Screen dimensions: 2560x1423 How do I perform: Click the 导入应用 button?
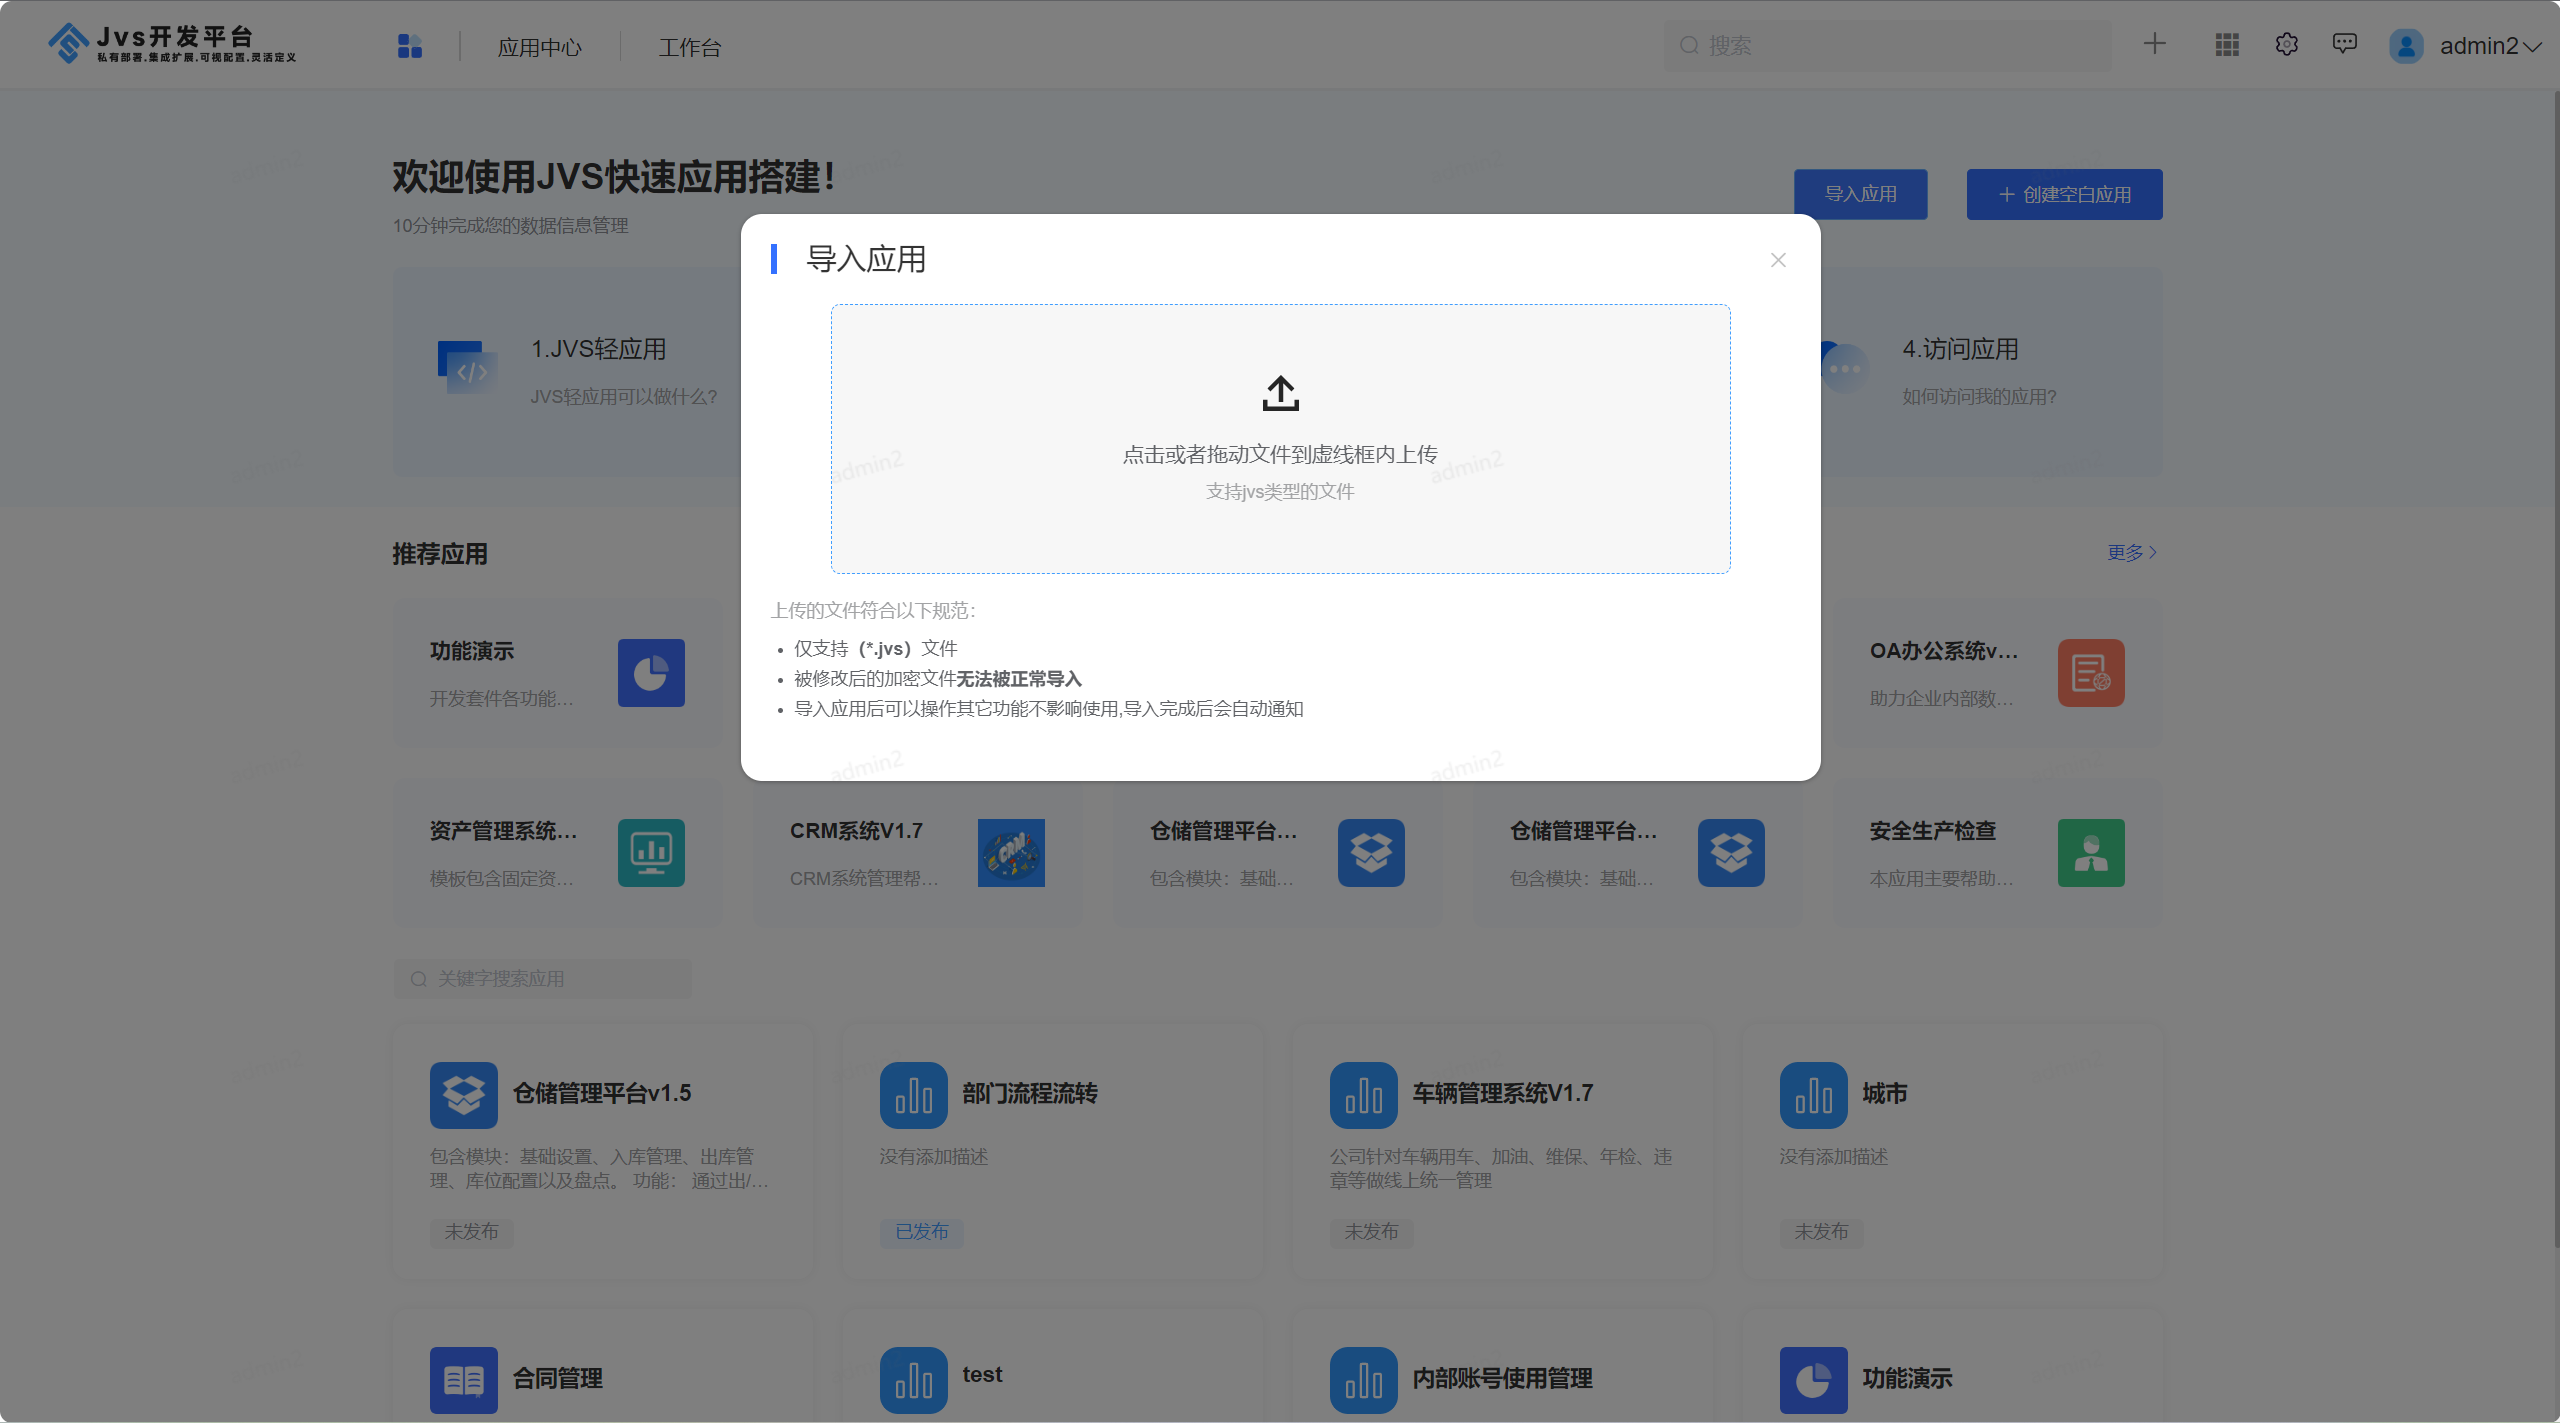(1860, 194)
